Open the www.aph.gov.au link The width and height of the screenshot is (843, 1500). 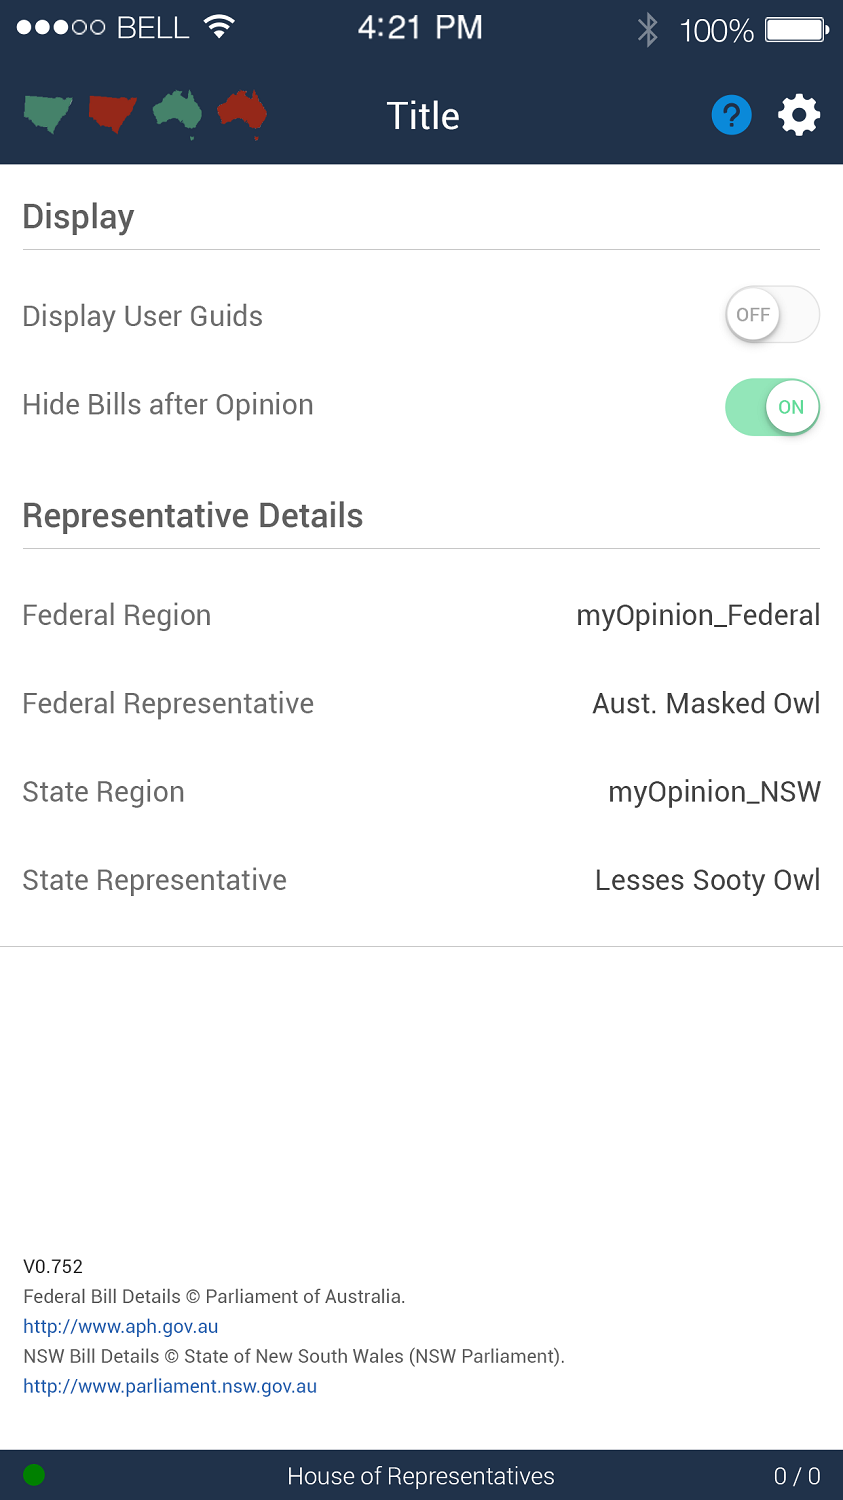tap(121, 1327)
